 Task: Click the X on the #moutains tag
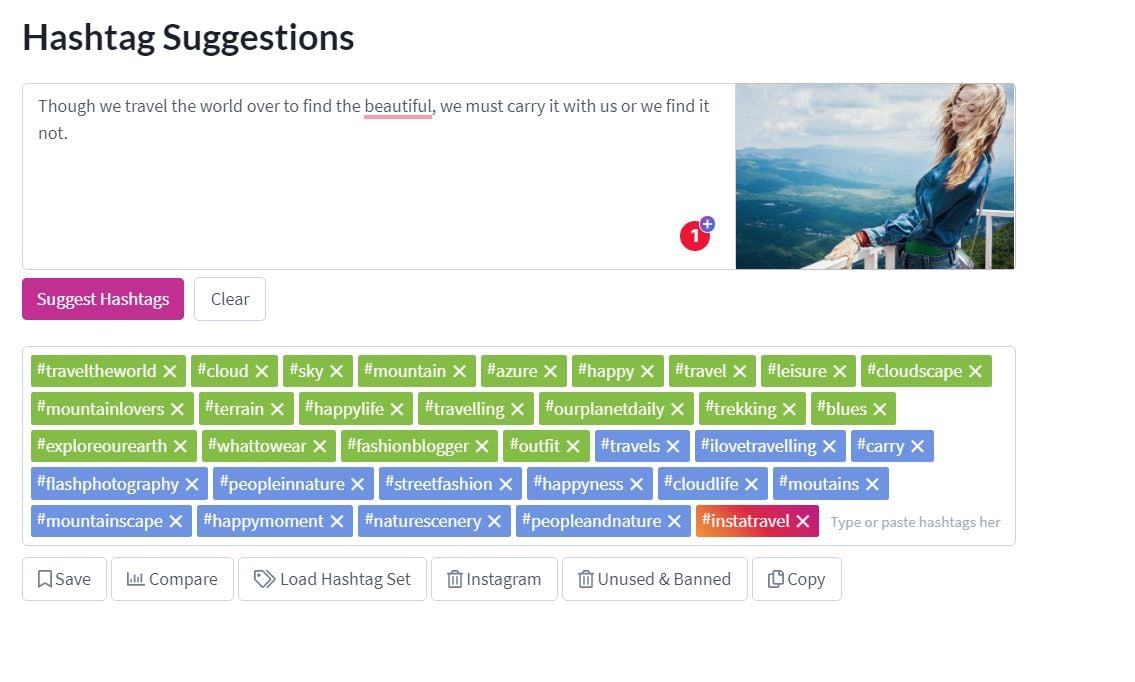coord(872,484)
